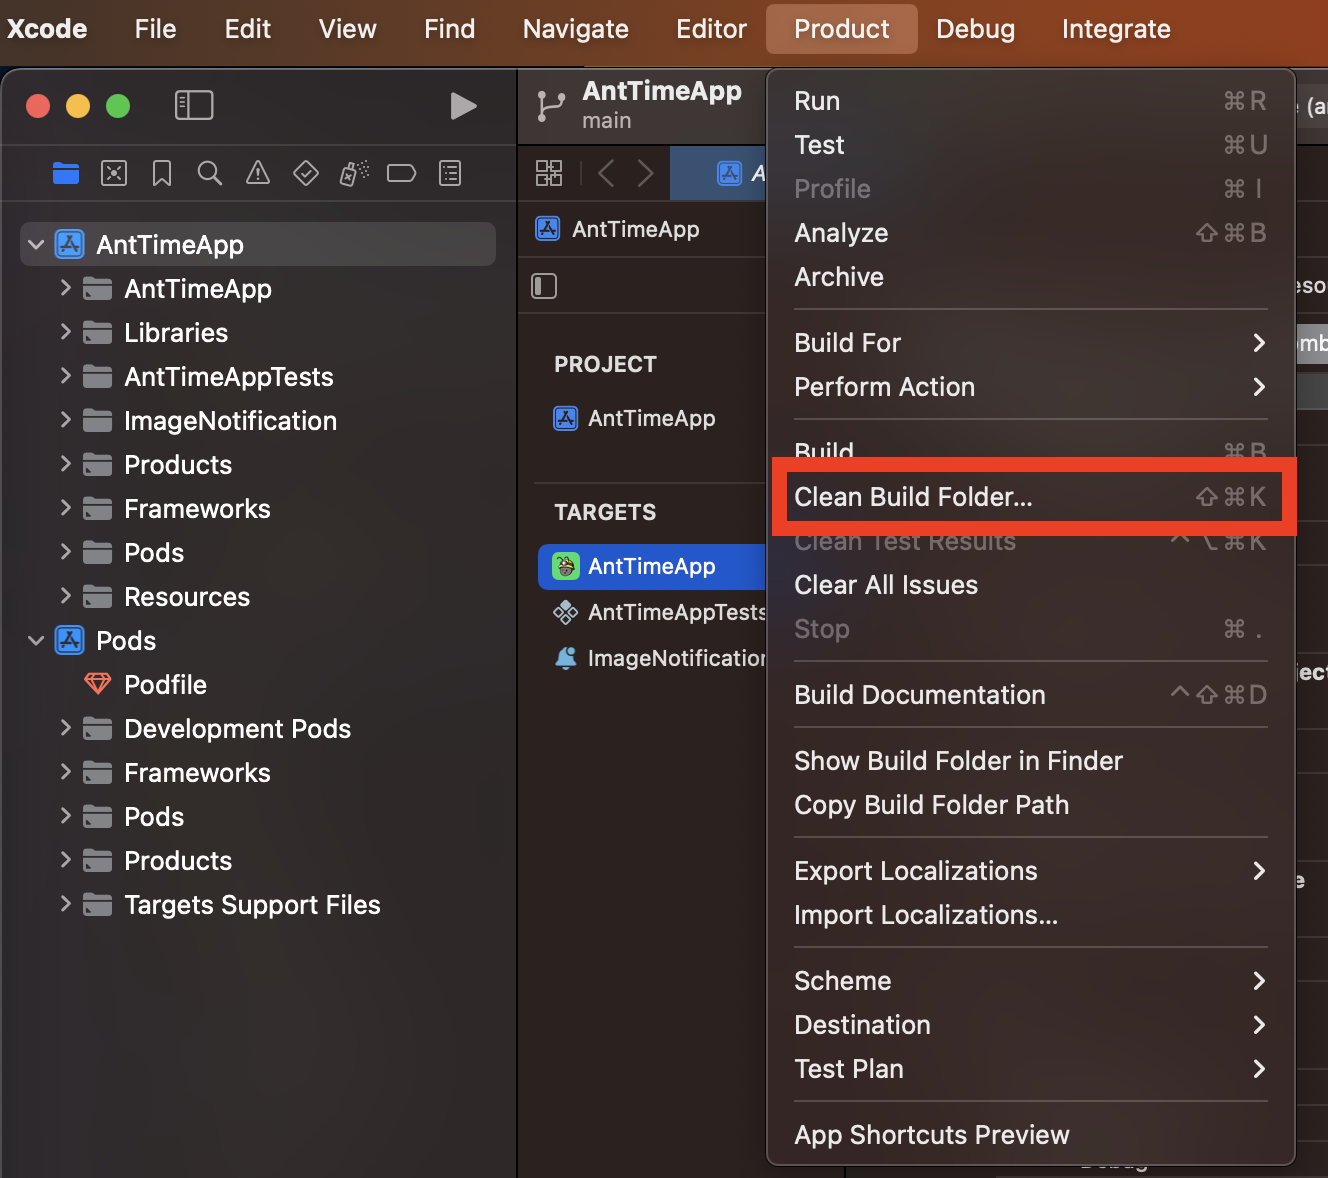Open the Integrate menu
Image resolution: width=1328 pixels, height=1178 pixels.
click(x=1116, y=29)
